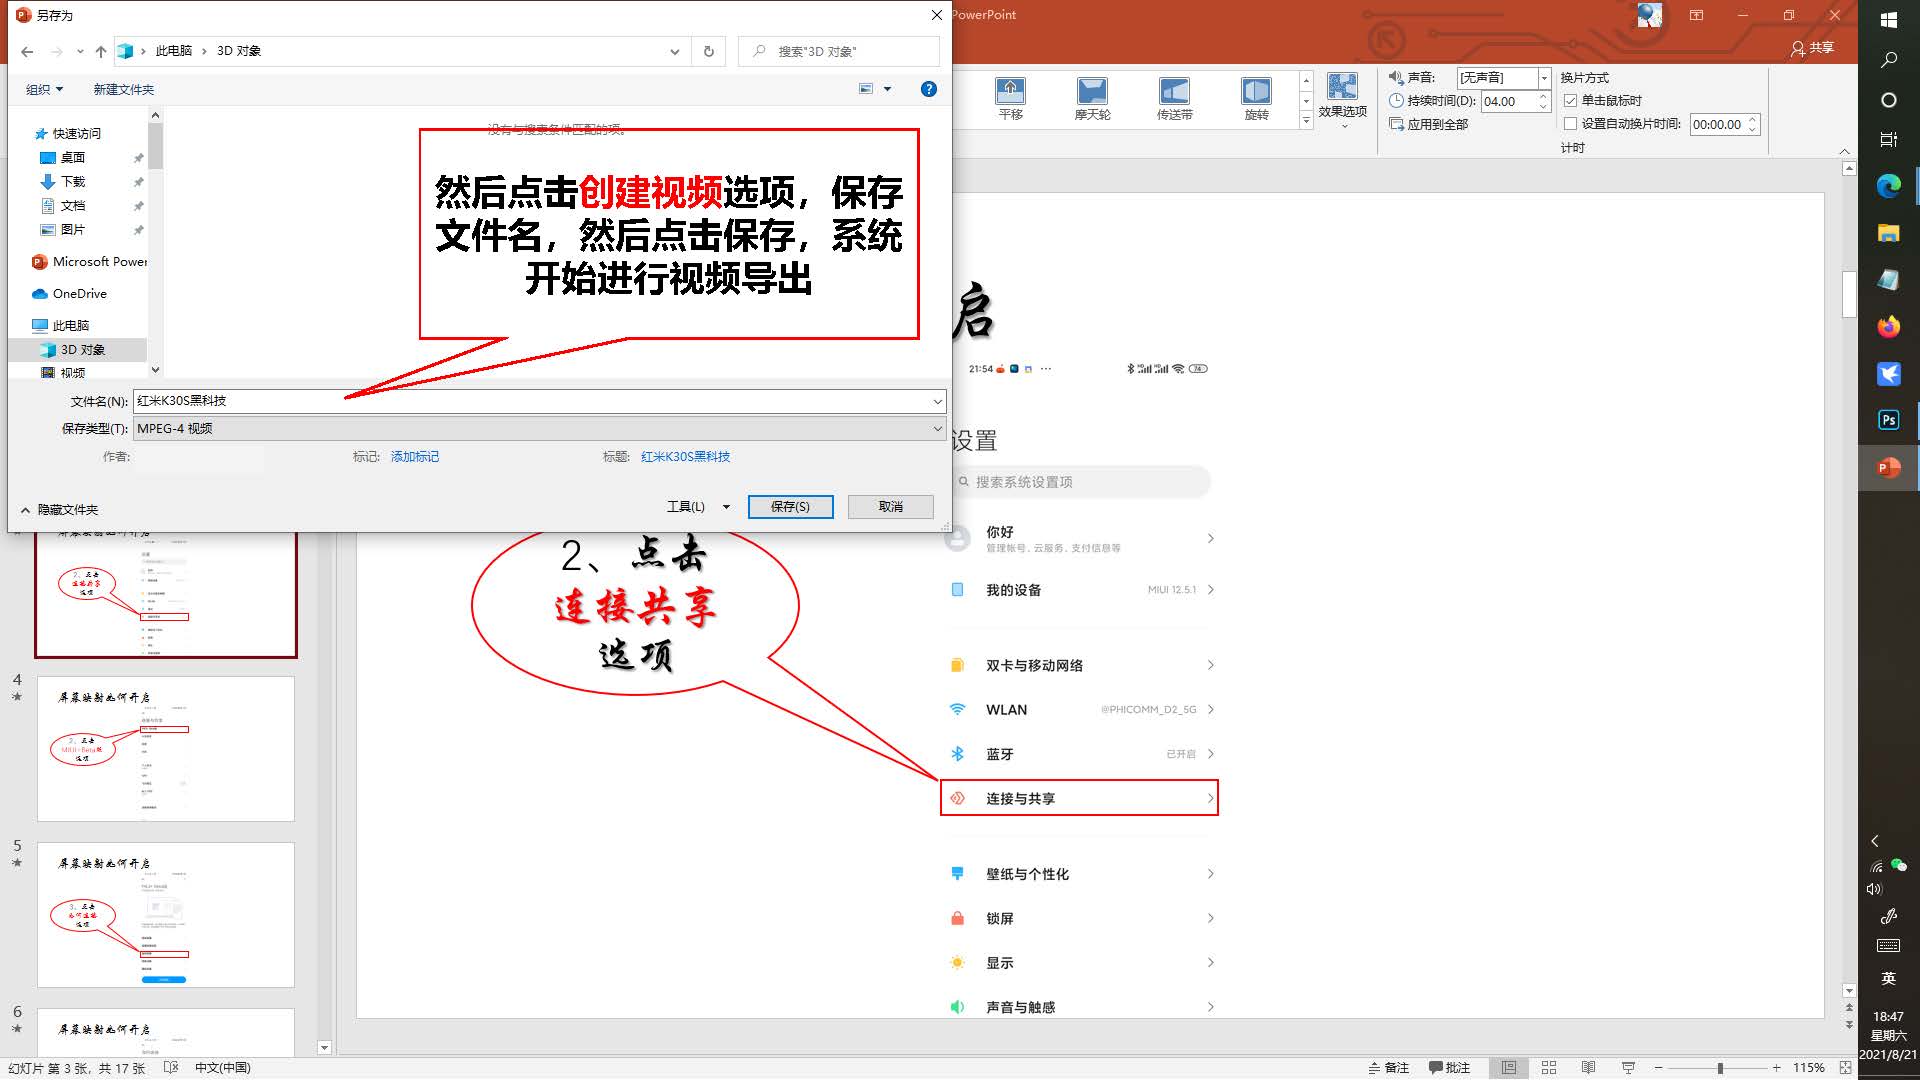Screen dimensions: 1920x1080
Task: Click 取消 to cancel saving
Action: tap(890, 507)
